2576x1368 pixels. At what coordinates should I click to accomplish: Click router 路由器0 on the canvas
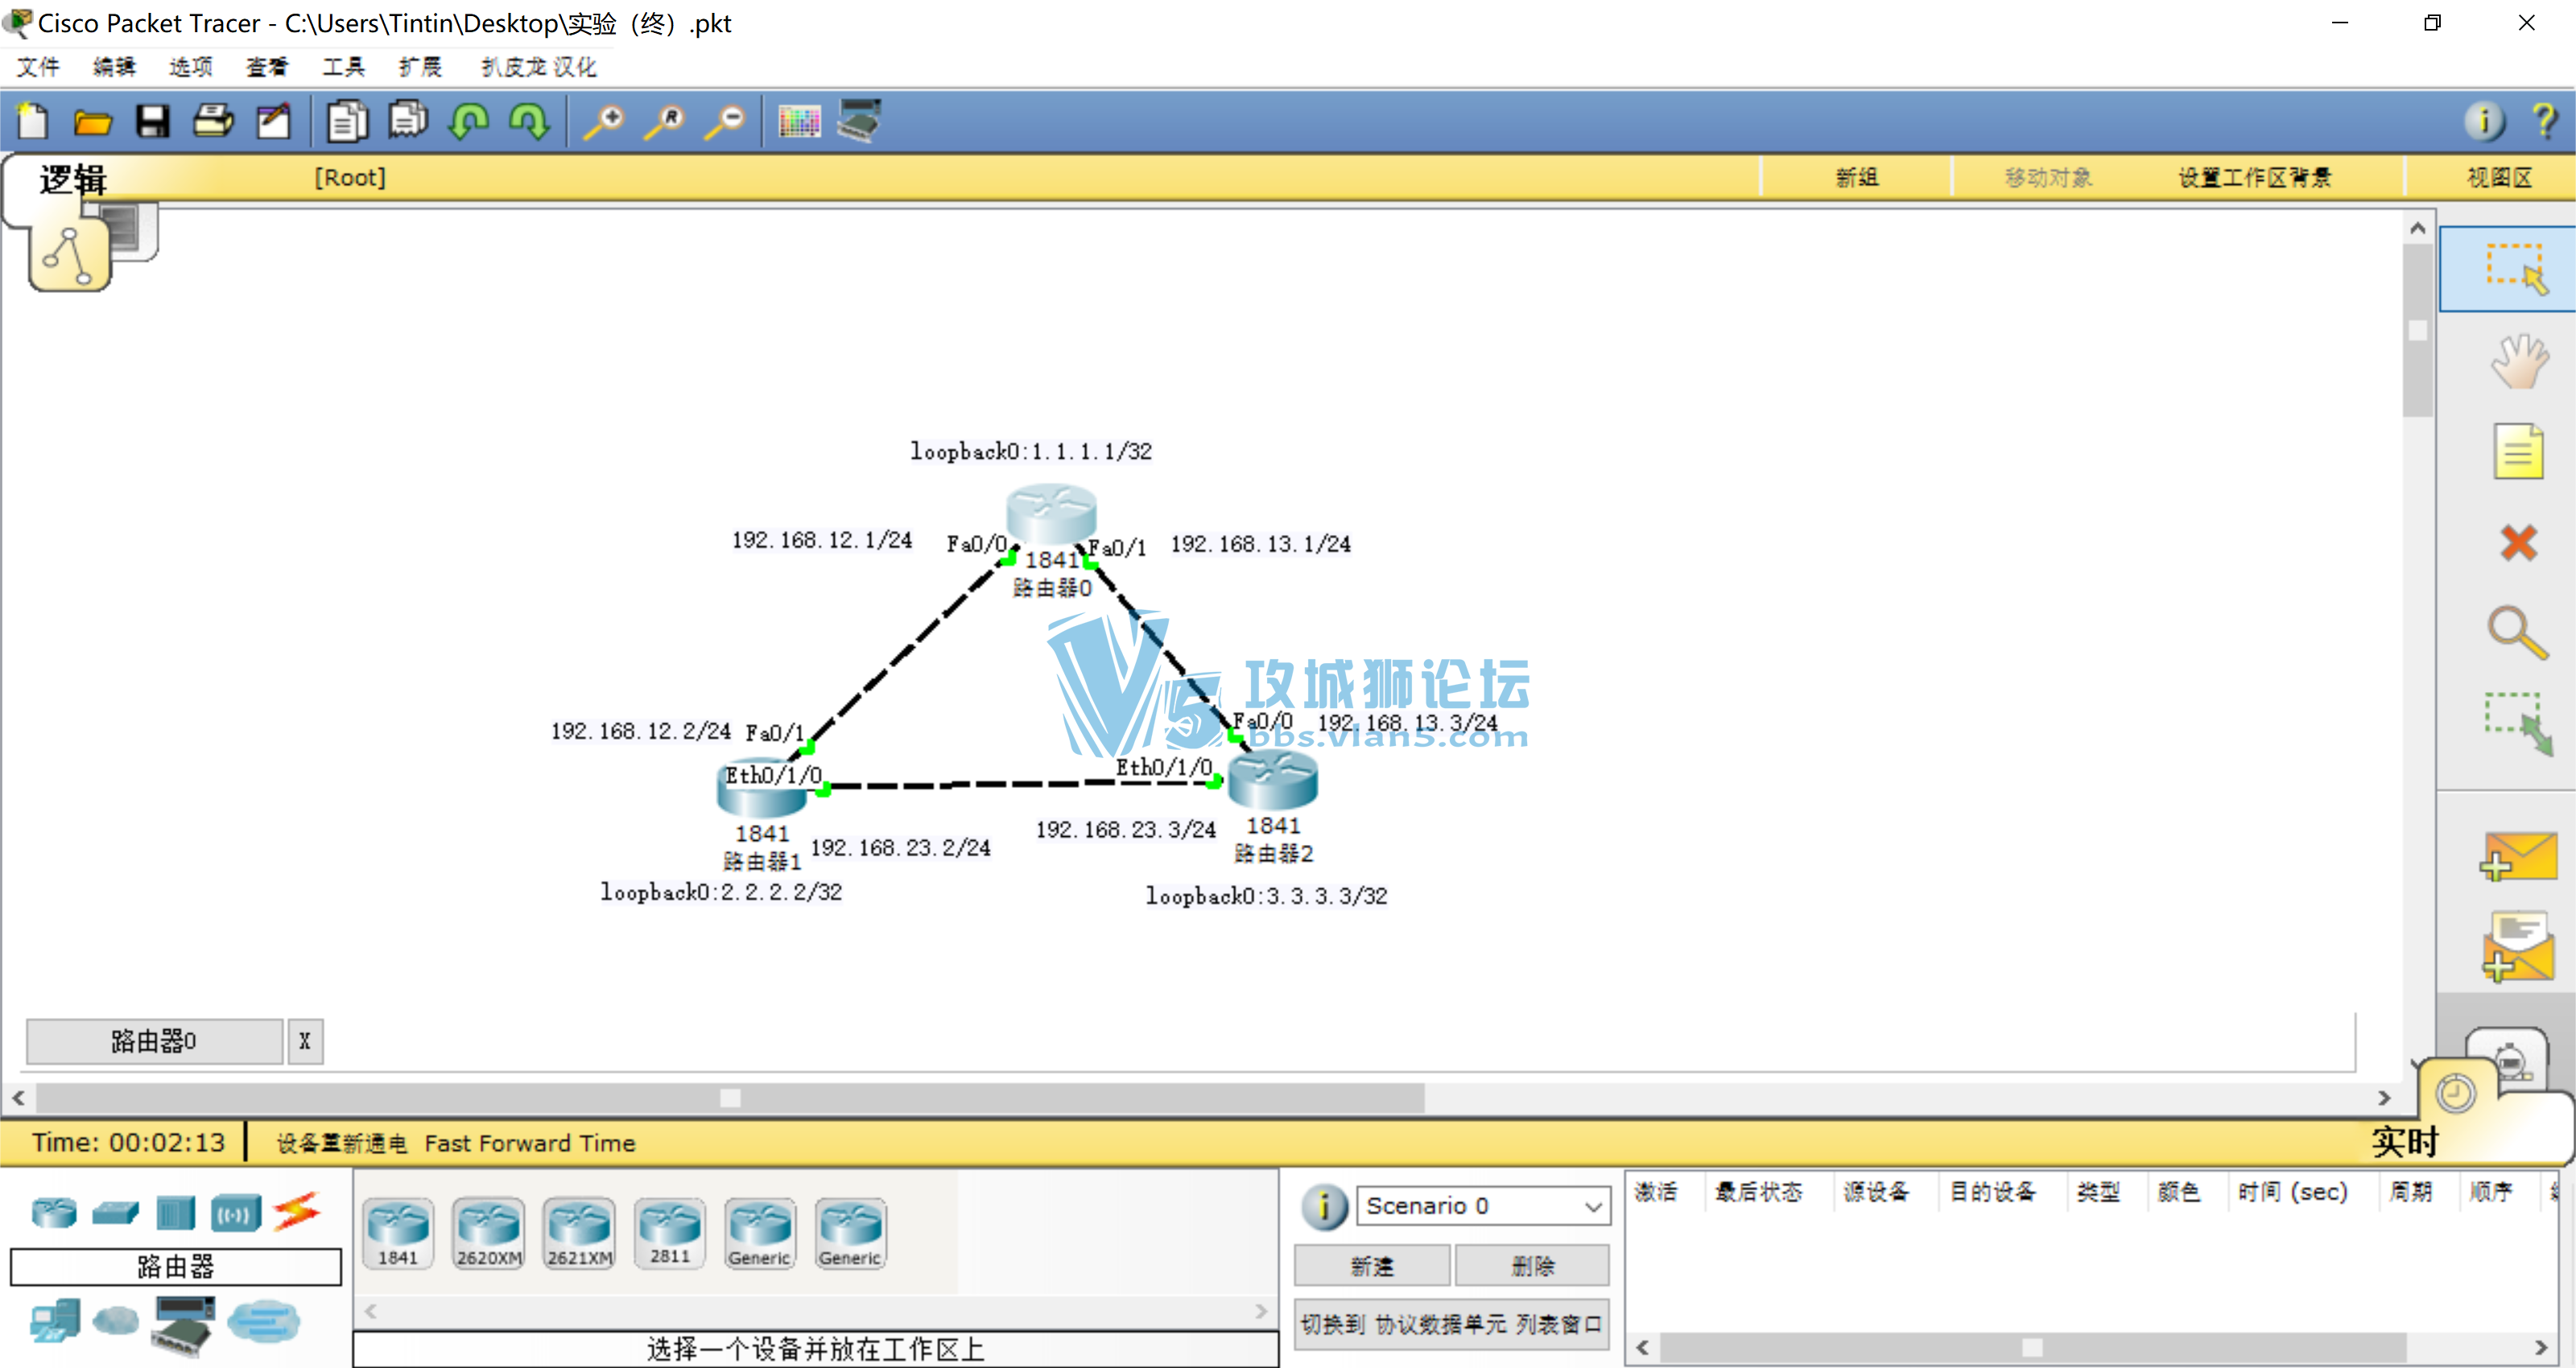[x=1051, y=514]
